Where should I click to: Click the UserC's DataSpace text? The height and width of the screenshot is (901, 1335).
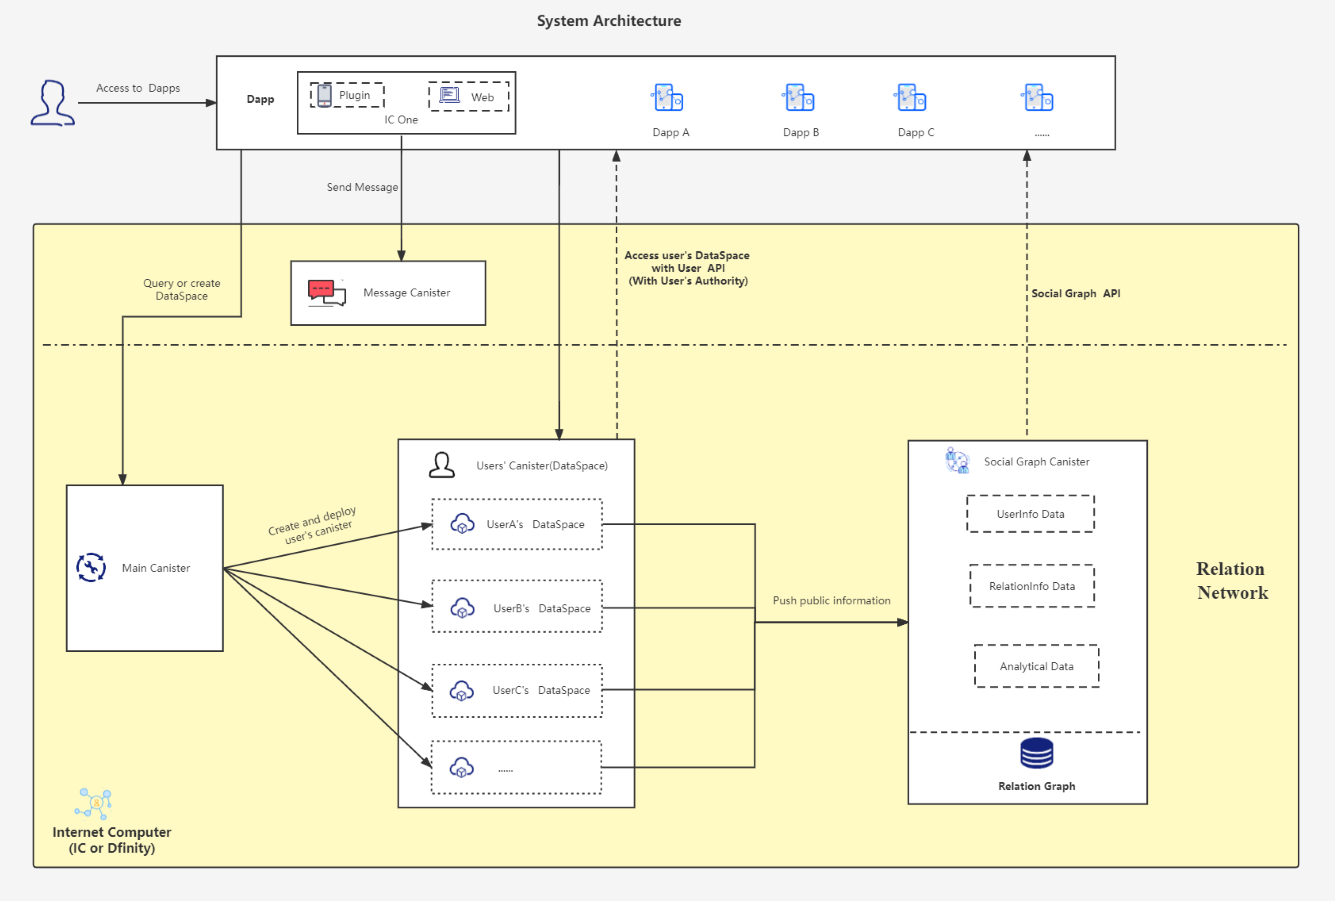click(541, 690)
